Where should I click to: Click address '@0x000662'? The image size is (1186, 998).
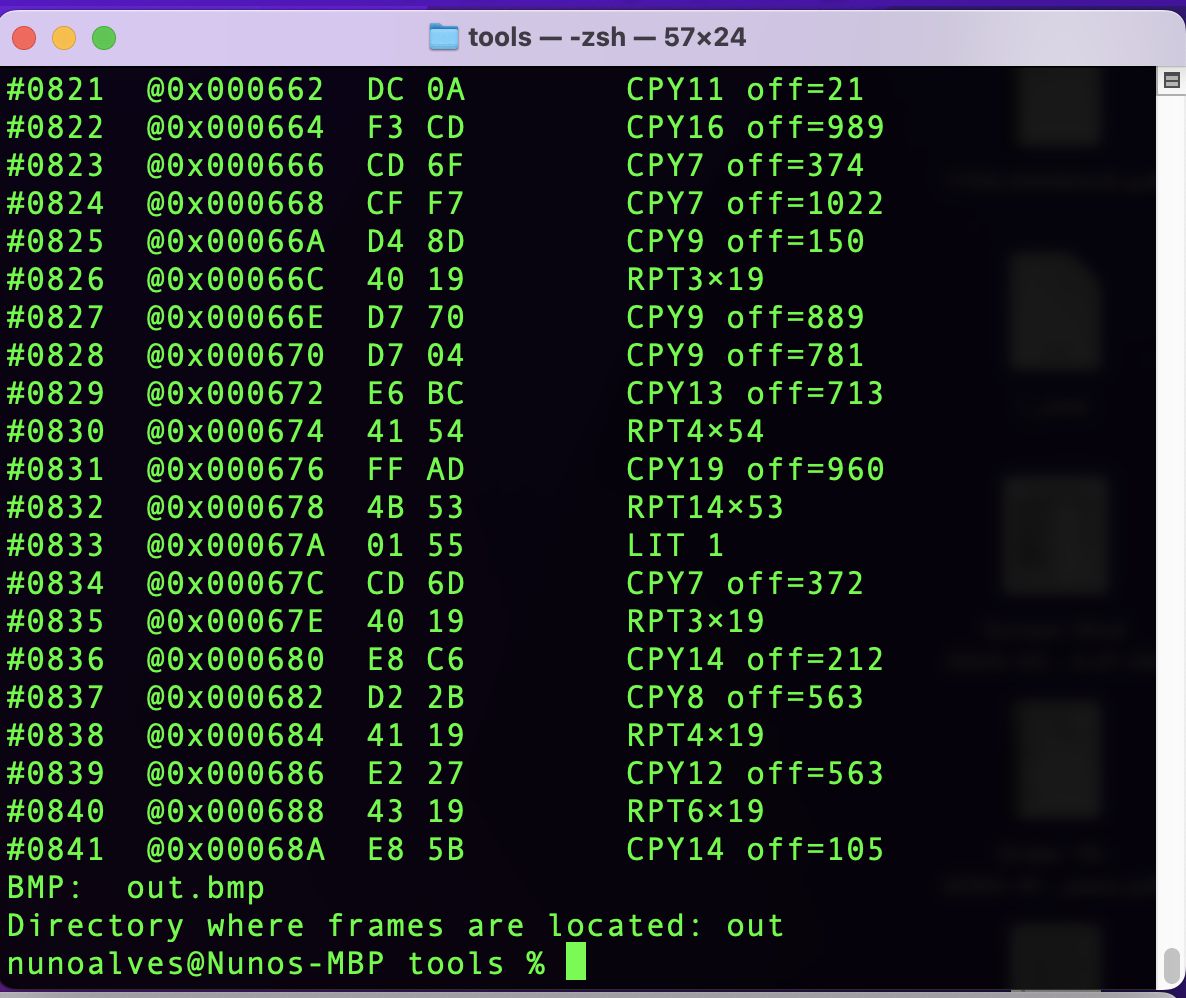(235, 90)
